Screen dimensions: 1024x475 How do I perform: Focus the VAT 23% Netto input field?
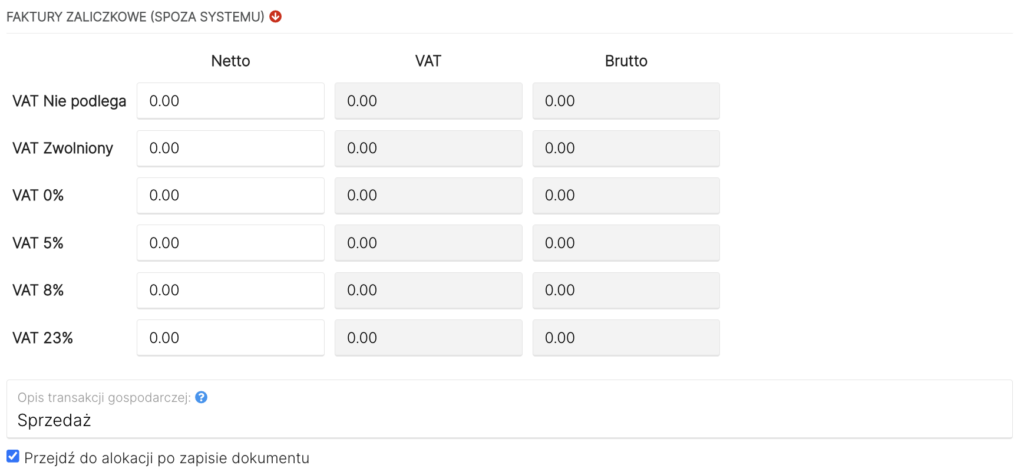coord(230,338)
